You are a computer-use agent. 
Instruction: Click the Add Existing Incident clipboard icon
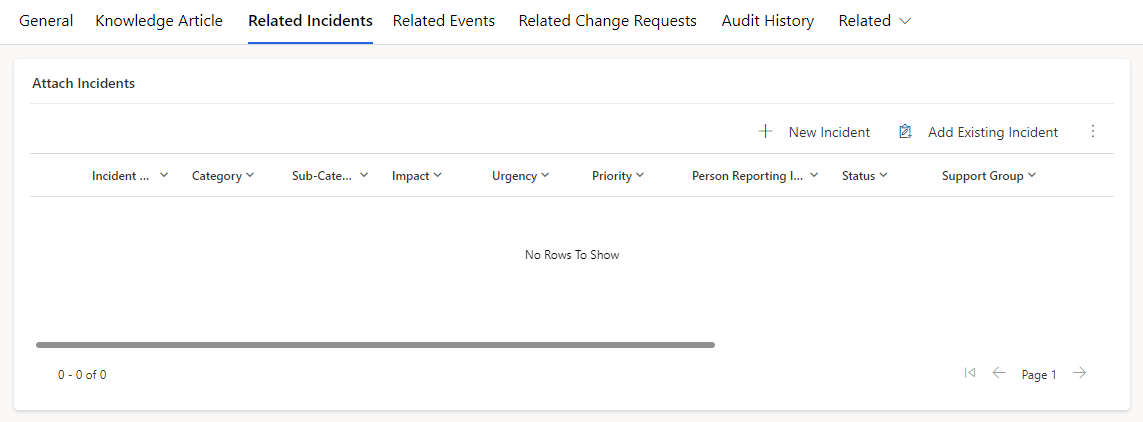pyautogui.click(x=905, y=132)
